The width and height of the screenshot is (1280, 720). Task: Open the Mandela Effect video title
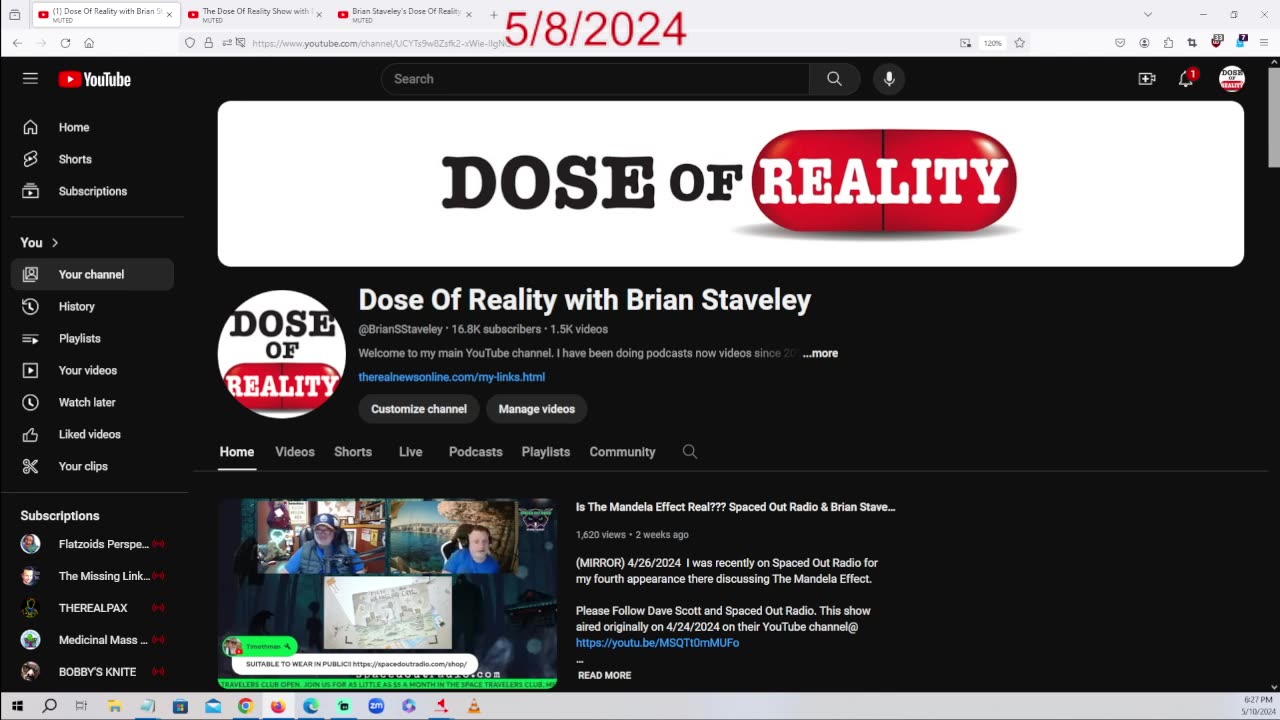pos(735,507)
